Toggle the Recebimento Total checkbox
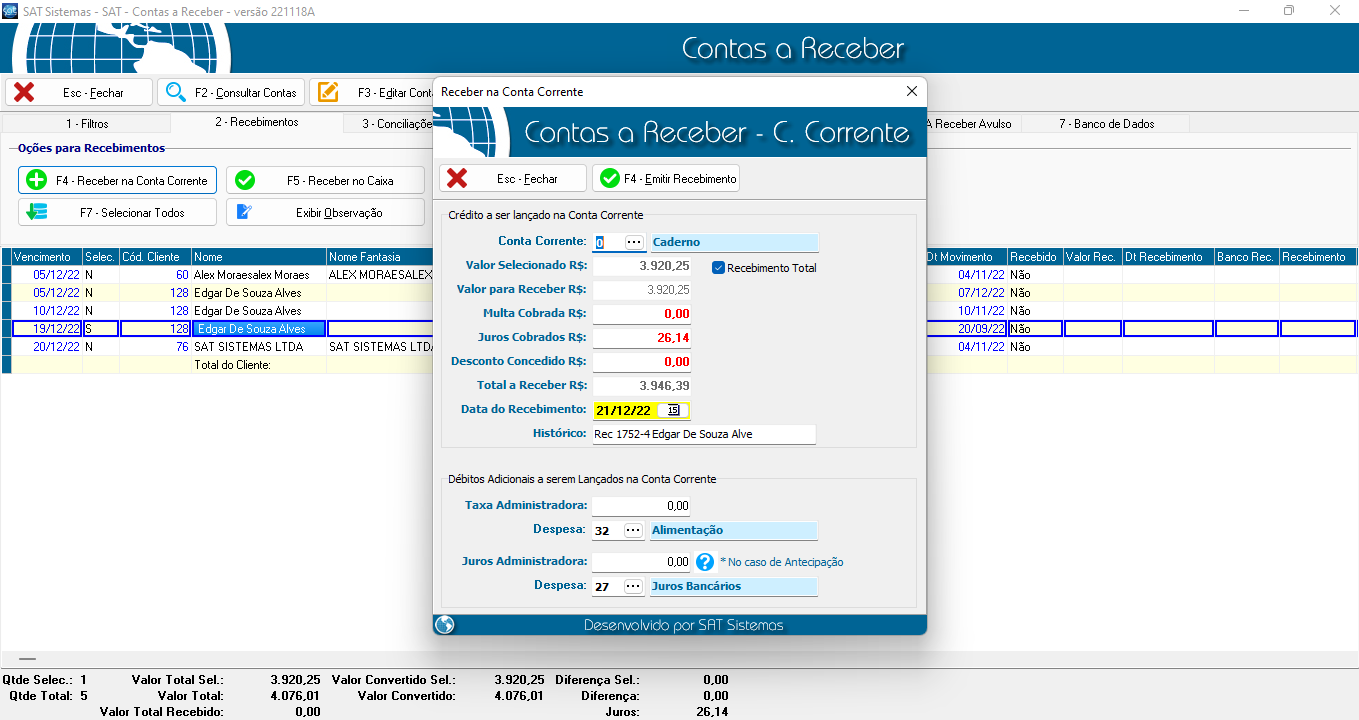 coord(718,268)
